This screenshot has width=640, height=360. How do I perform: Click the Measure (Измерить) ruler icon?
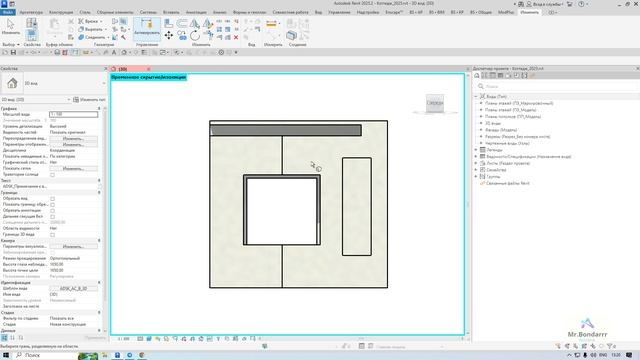(271, 24)
